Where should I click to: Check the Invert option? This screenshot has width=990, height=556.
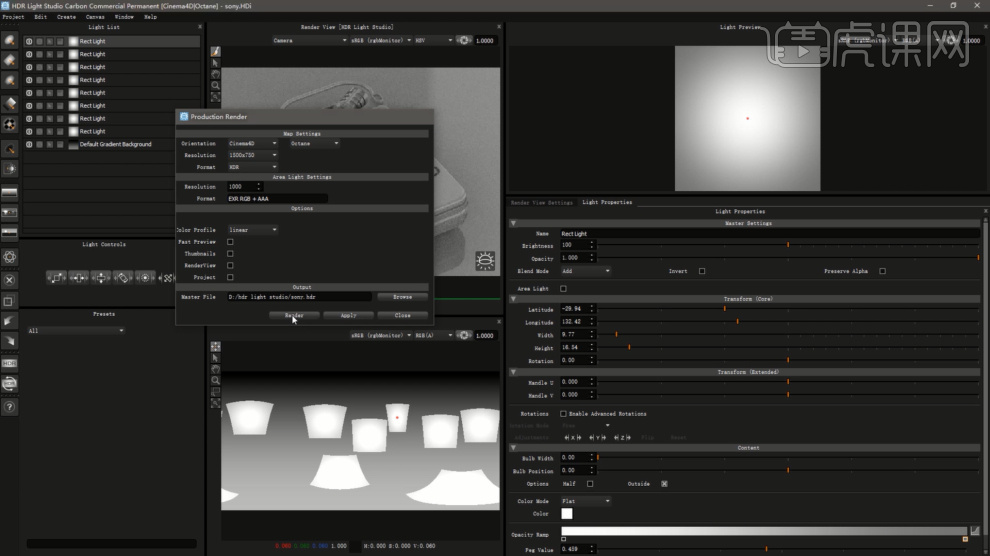coord(702,271)
